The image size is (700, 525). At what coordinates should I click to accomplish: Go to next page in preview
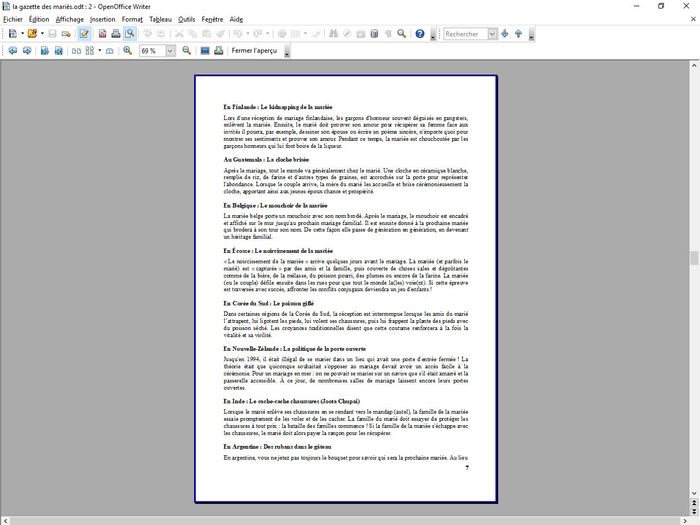[27, 51]
